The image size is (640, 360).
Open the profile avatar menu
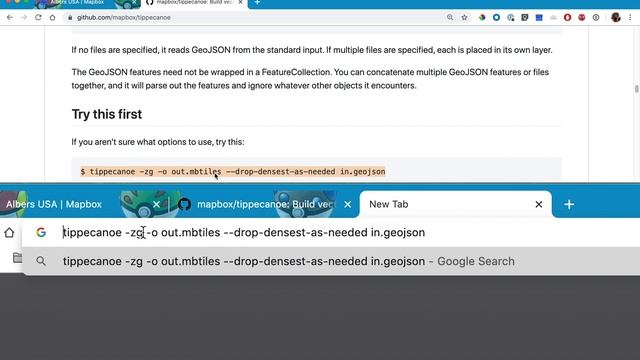pos(616,17)
